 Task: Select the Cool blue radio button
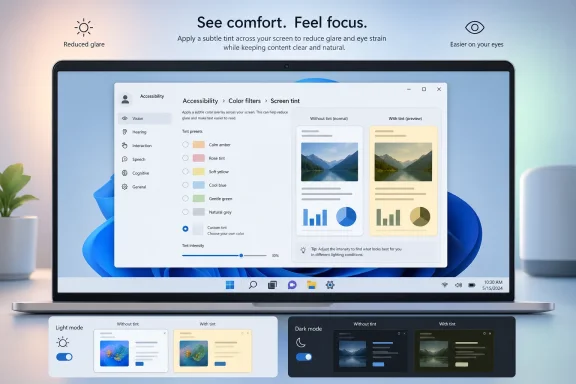click(185, 185)
